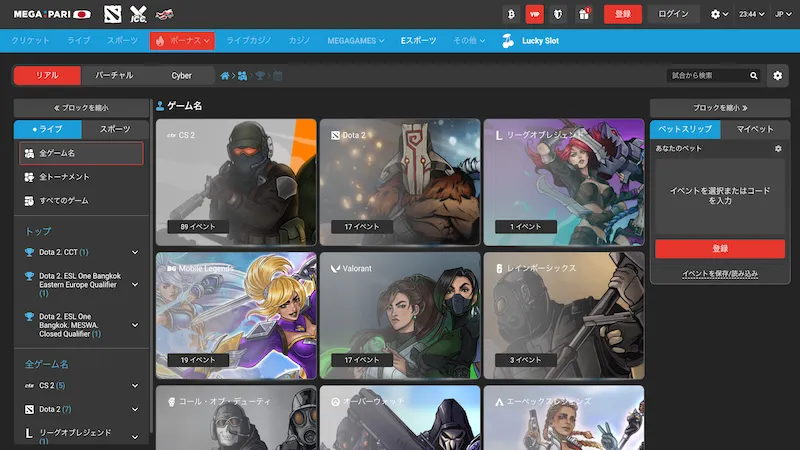Open the MegaPari home logo

52,14
